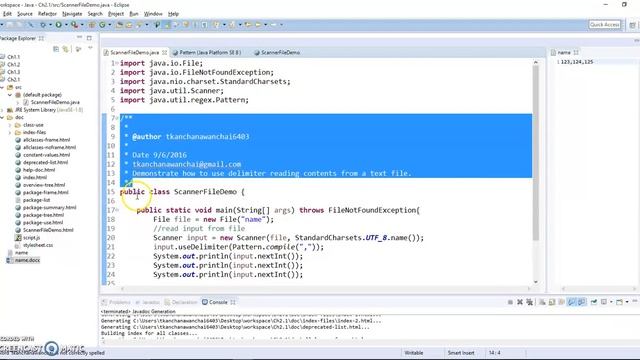Open Package Explorer View Menu dropdown

point(90,49)
